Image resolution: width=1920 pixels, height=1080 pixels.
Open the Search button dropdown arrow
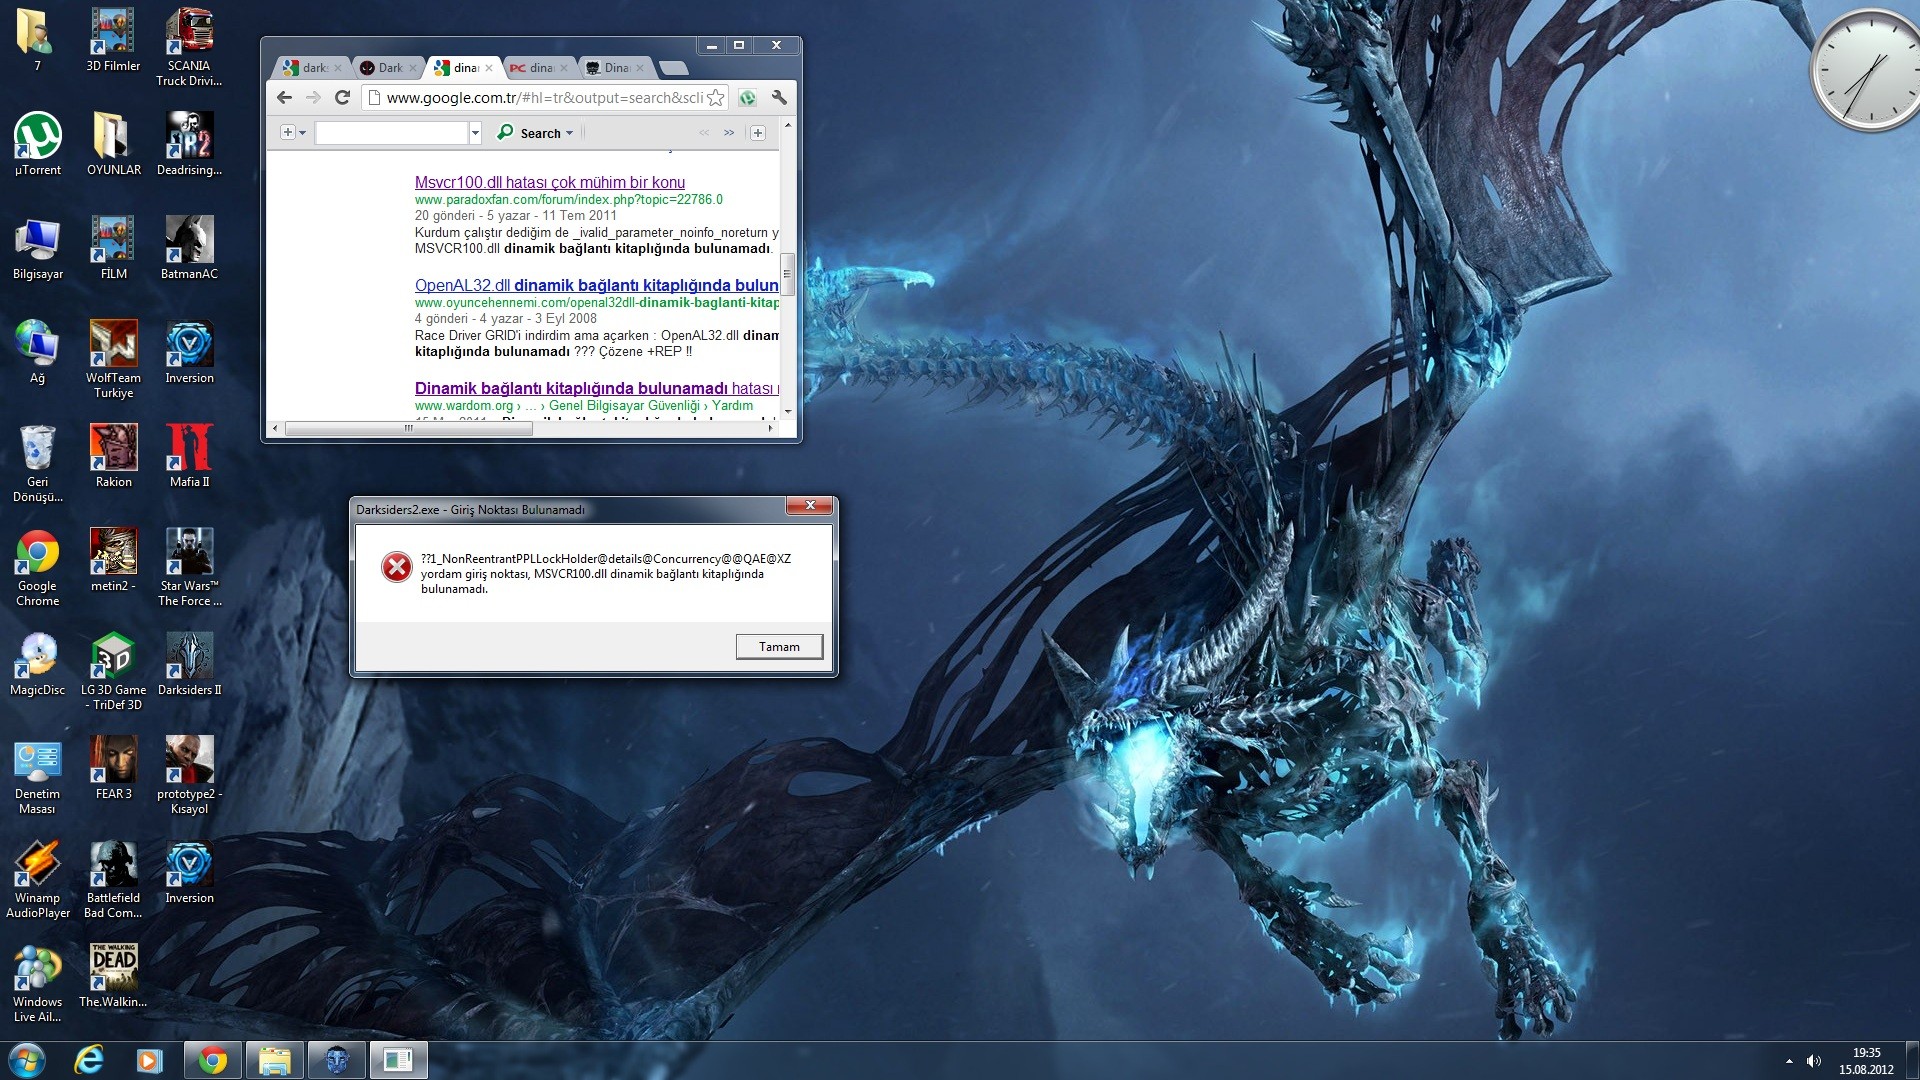click(569, 133)
